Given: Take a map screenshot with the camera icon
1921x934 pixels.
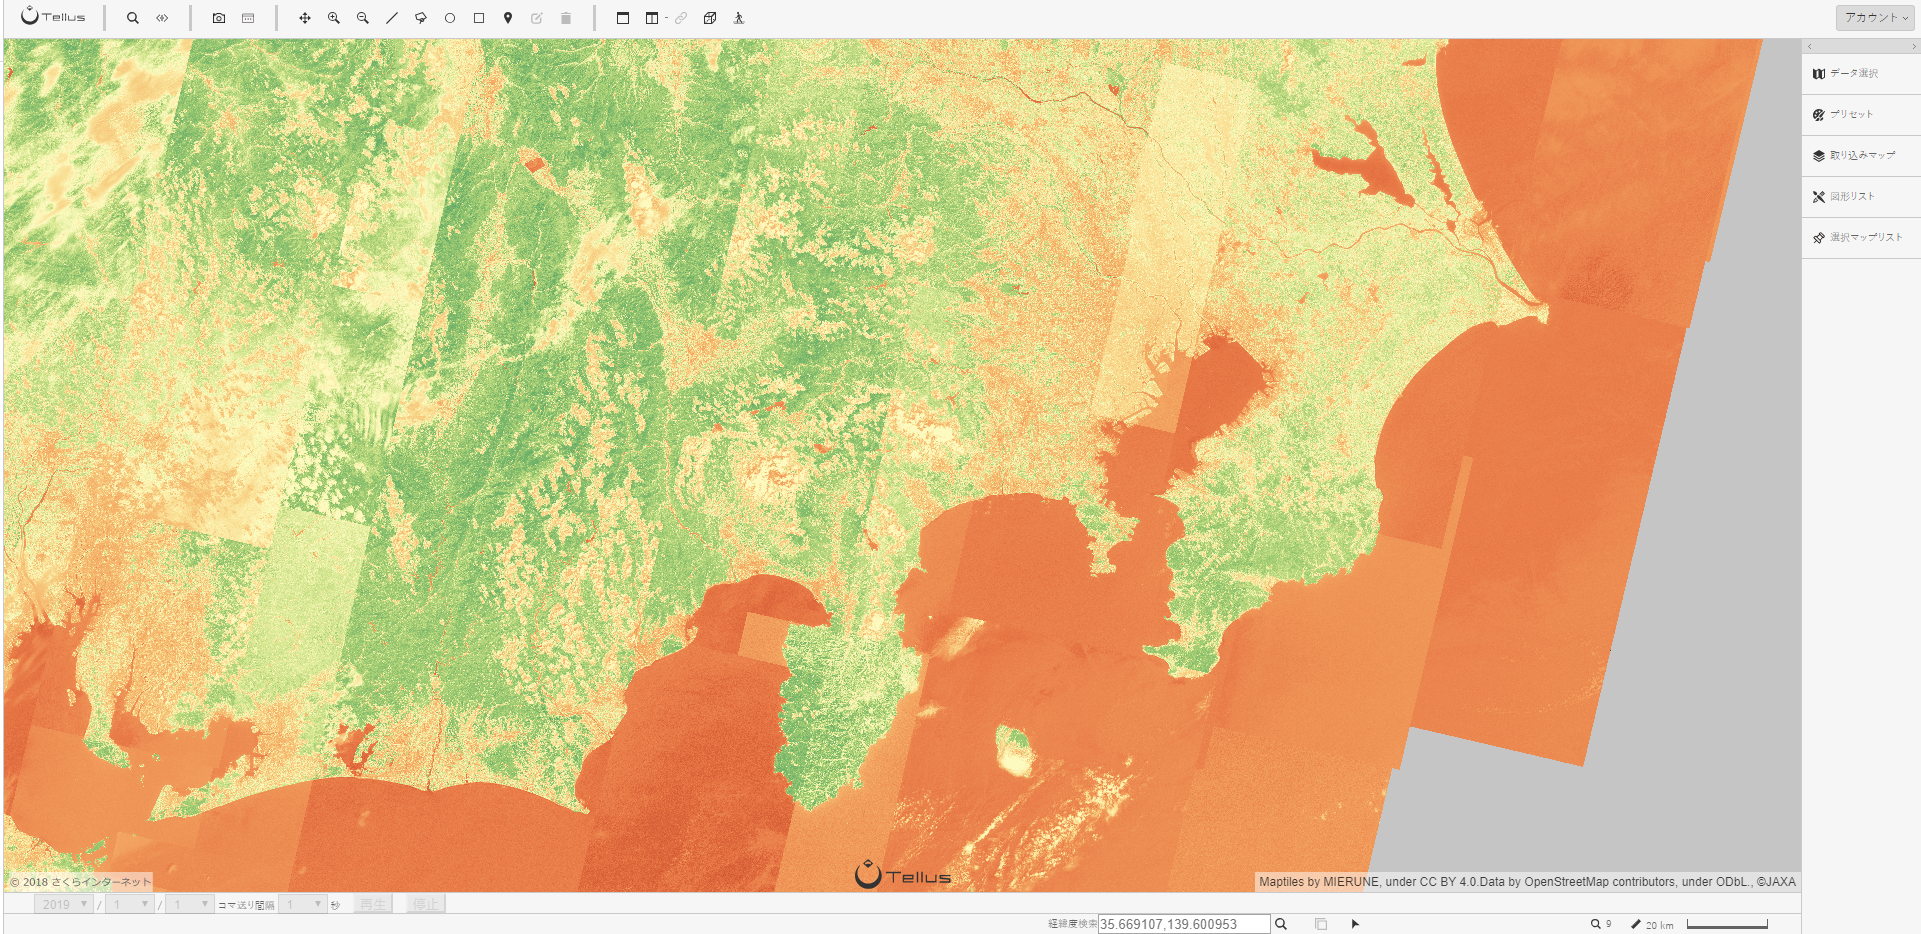Looking at the screenshot, I should [x=219, y=18].
